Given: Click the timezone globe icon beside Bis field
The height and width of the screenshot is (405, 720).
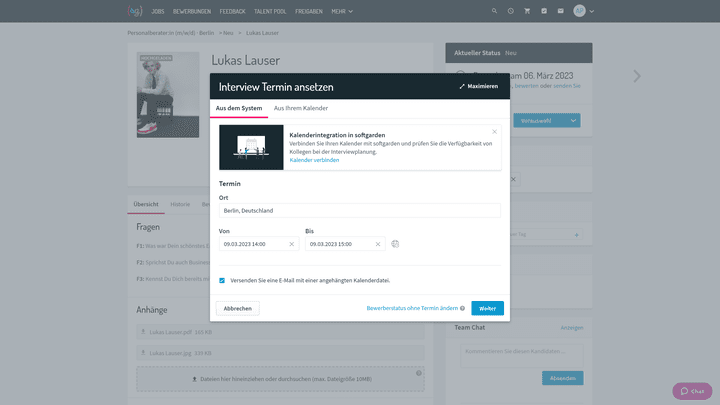Looking at the screenshot, I should (x=396, y=244).
